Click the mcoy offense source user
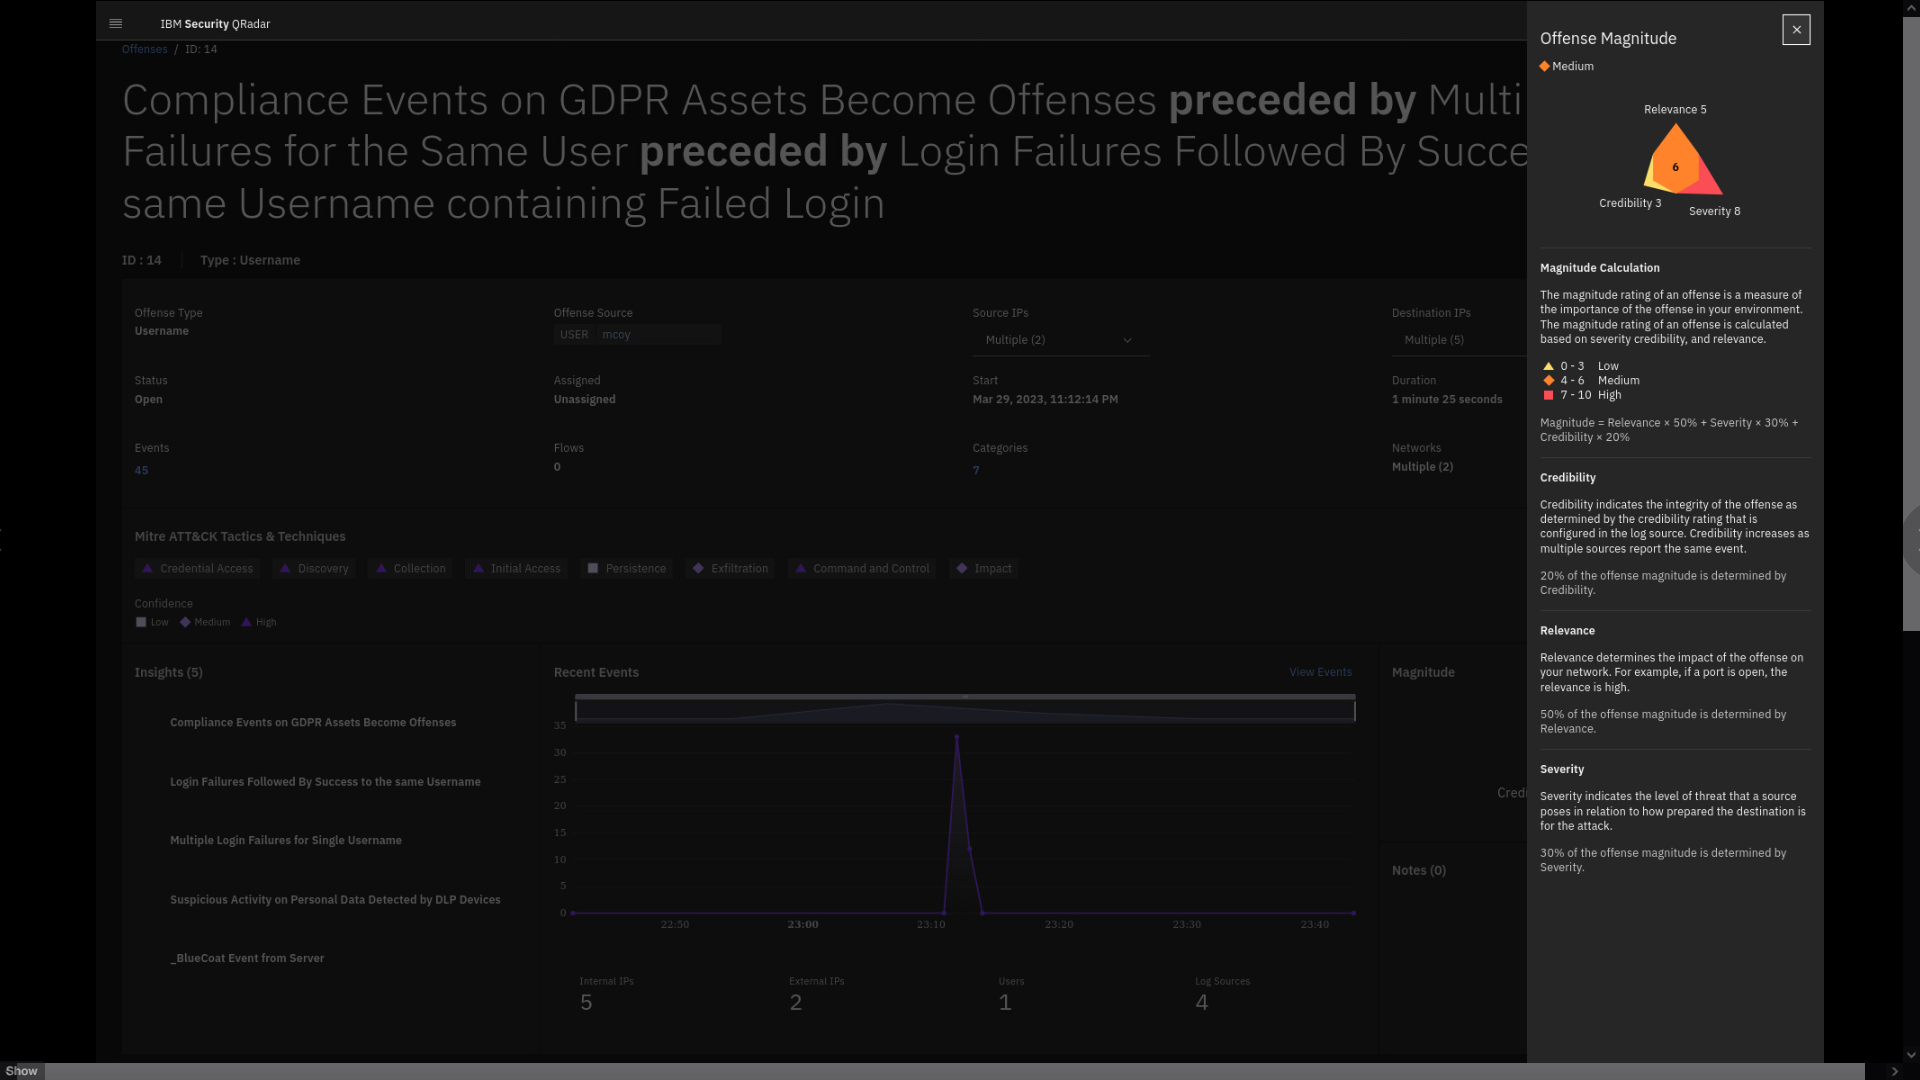 (x=616, y=334)
